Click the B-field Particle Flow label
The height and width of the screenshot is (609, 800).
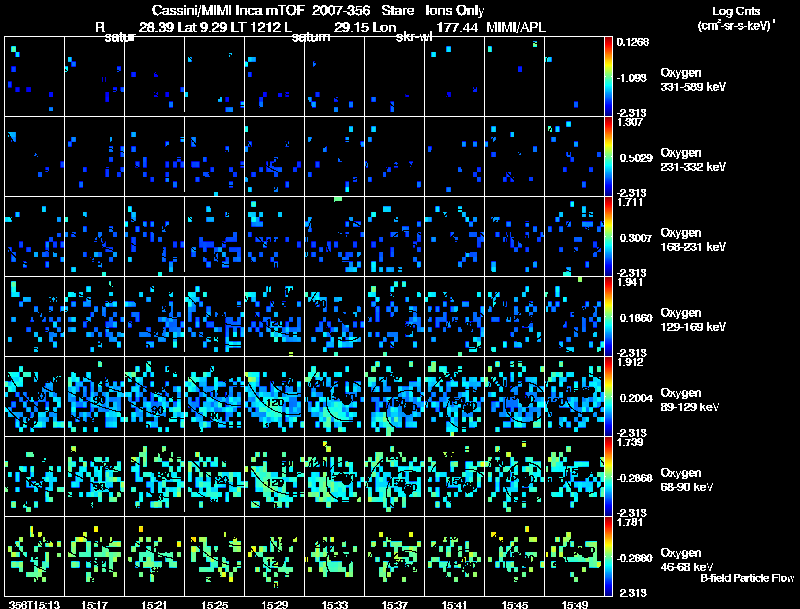tap(746, 578)
